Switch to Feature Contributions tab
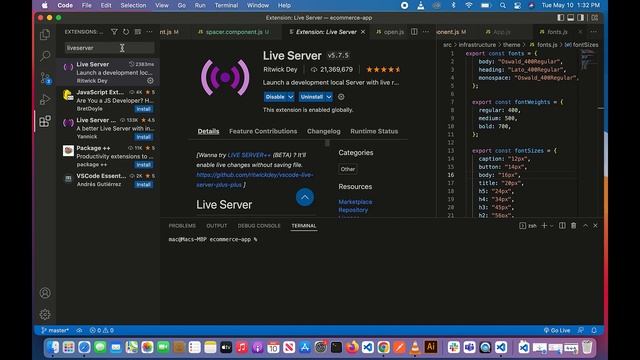 [x=263, y=131]
